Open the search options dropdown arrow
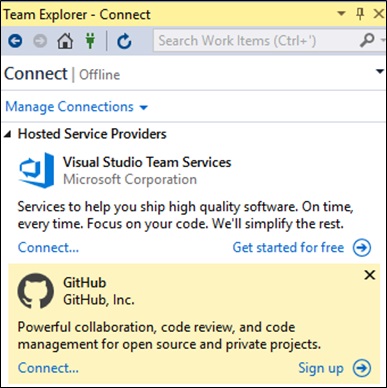 pos(382,41)
